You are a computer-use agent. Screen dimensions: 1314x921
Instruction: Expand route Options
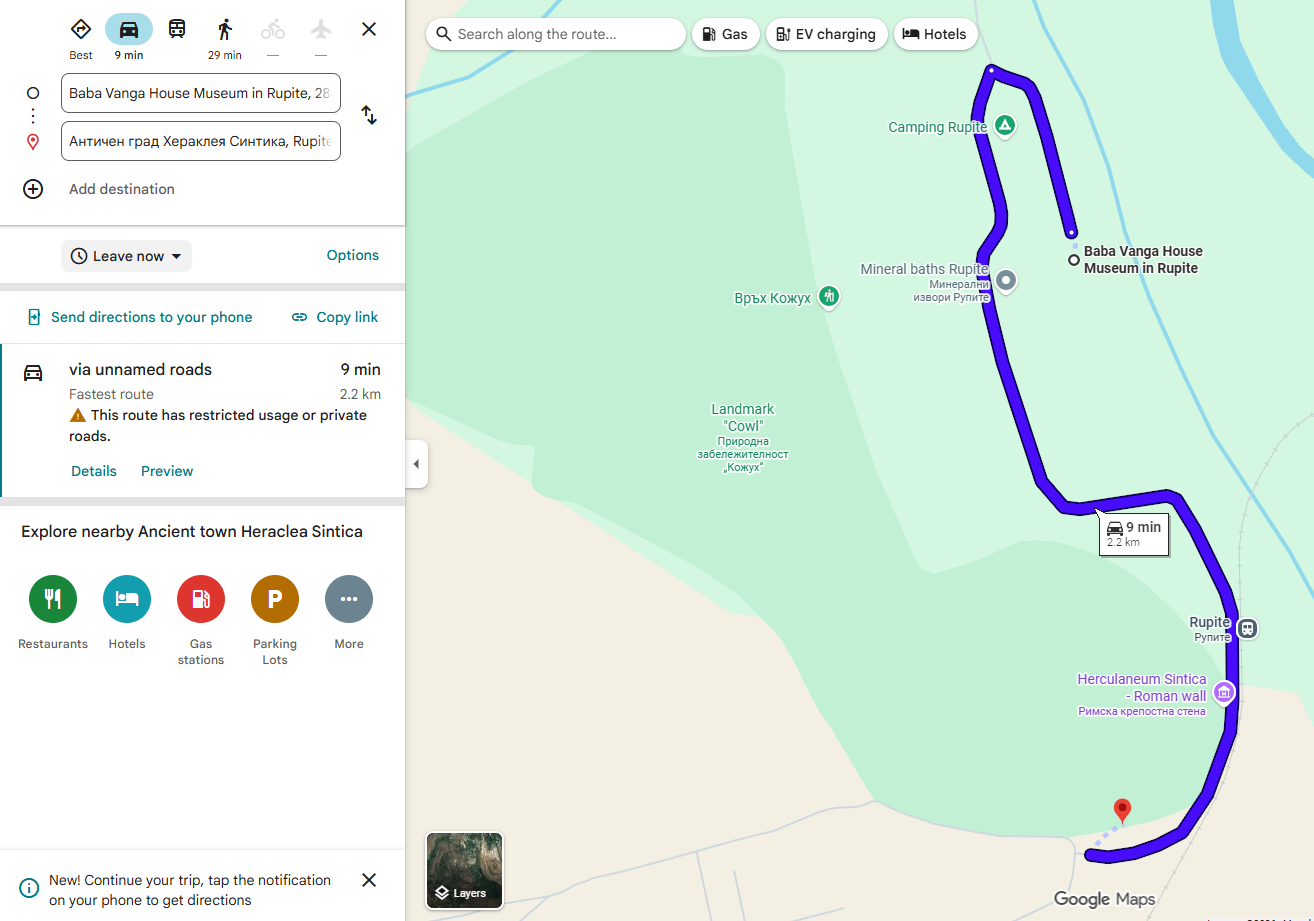pos(353,255)
